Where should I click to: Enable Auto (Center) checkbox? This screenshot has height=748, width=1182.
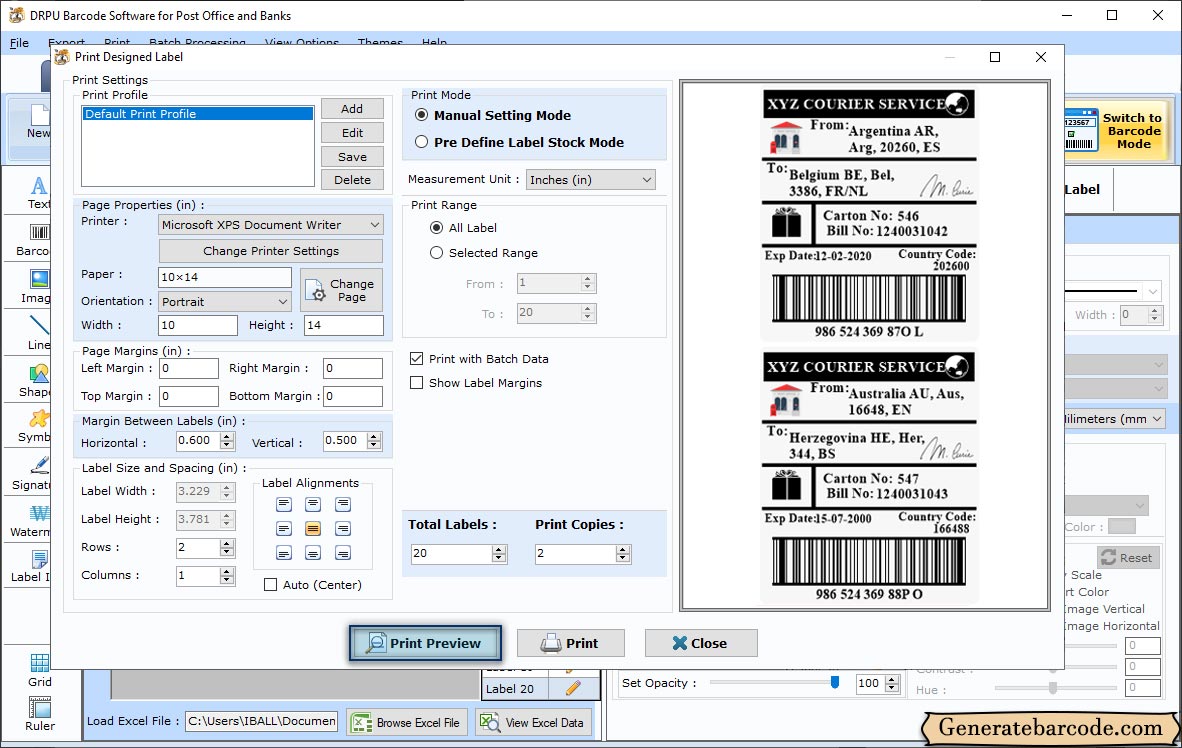click(271, 584)
